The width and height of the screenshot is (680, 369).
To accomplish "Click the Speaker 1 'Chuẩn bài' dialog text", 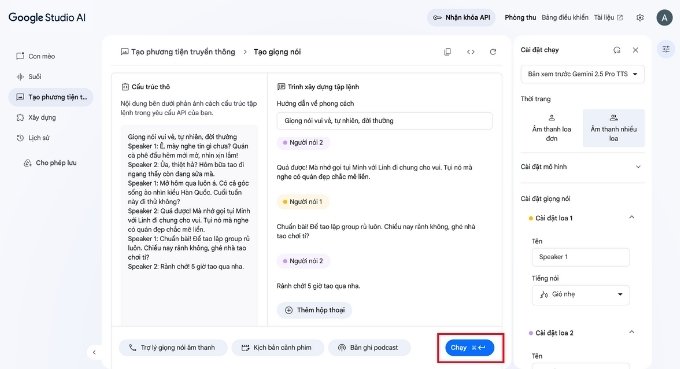I will (x=376, y=231).
